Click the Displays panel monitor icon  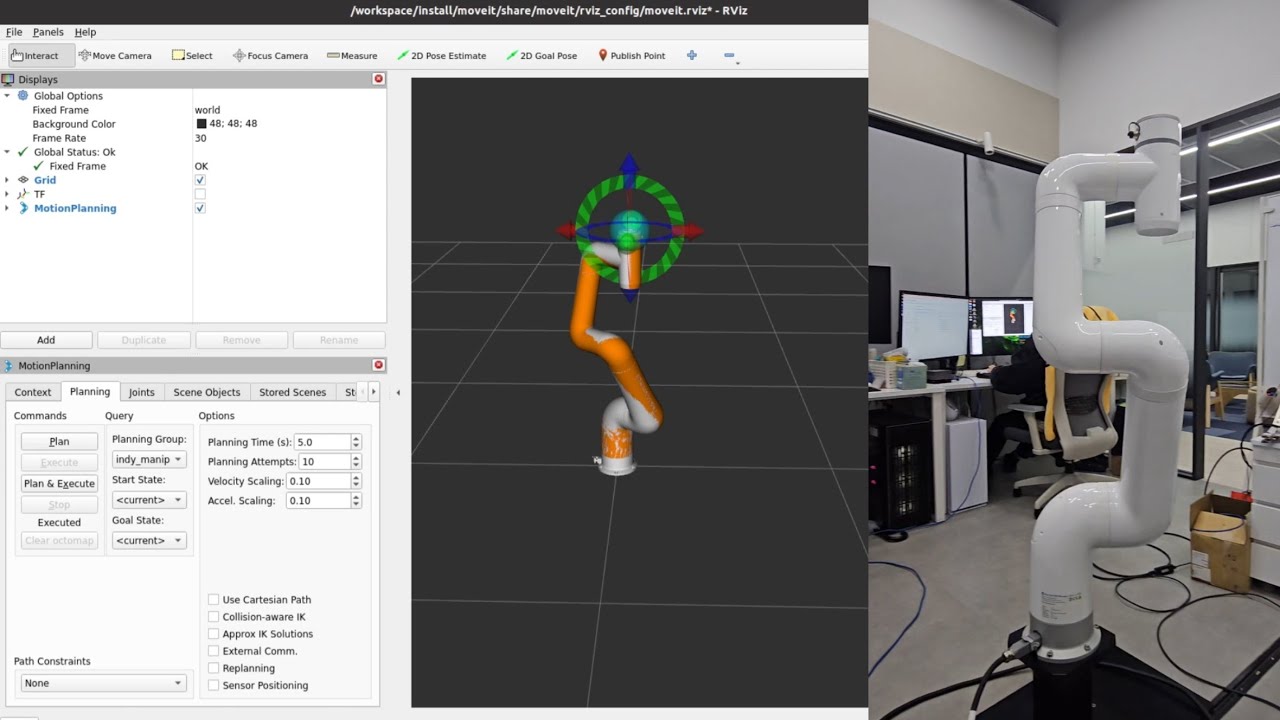click(x=8, y=79)
